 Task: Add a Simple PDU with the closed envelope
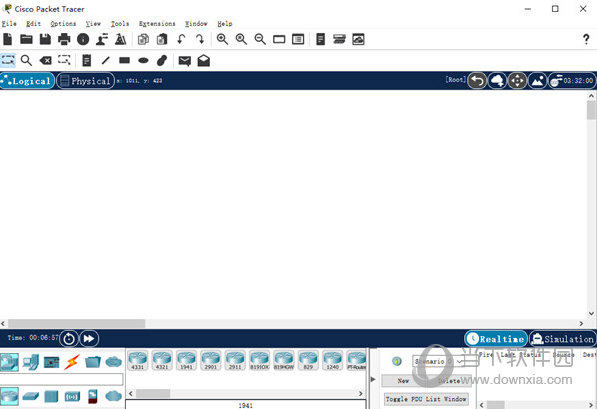click(185, 61)
